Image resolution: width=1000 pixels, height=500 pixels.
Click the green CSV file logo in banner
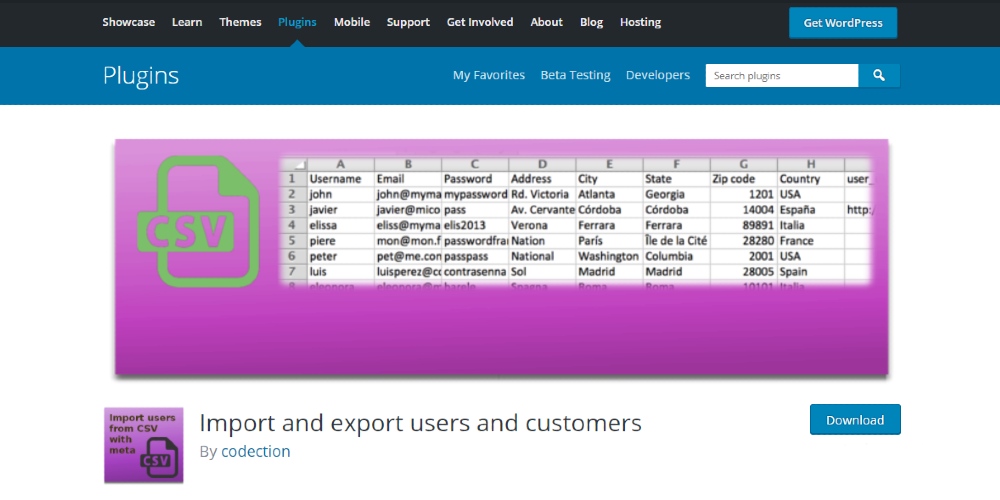[198, 221]
